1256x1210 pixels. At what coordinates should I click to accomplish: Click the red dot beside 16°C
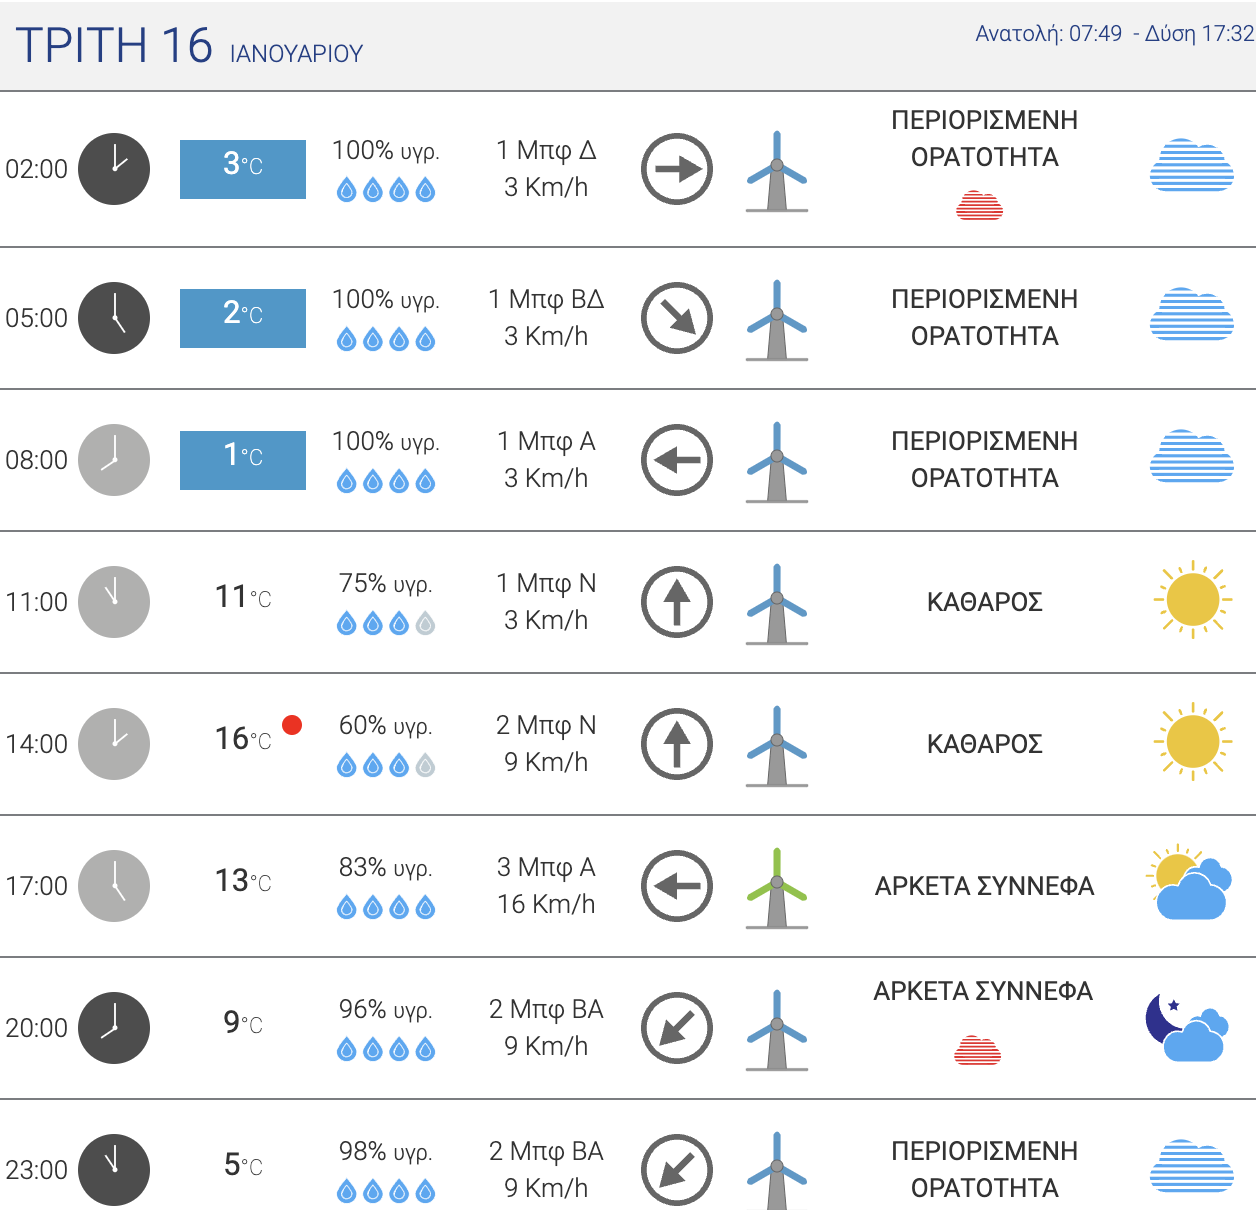pos(292,725)
